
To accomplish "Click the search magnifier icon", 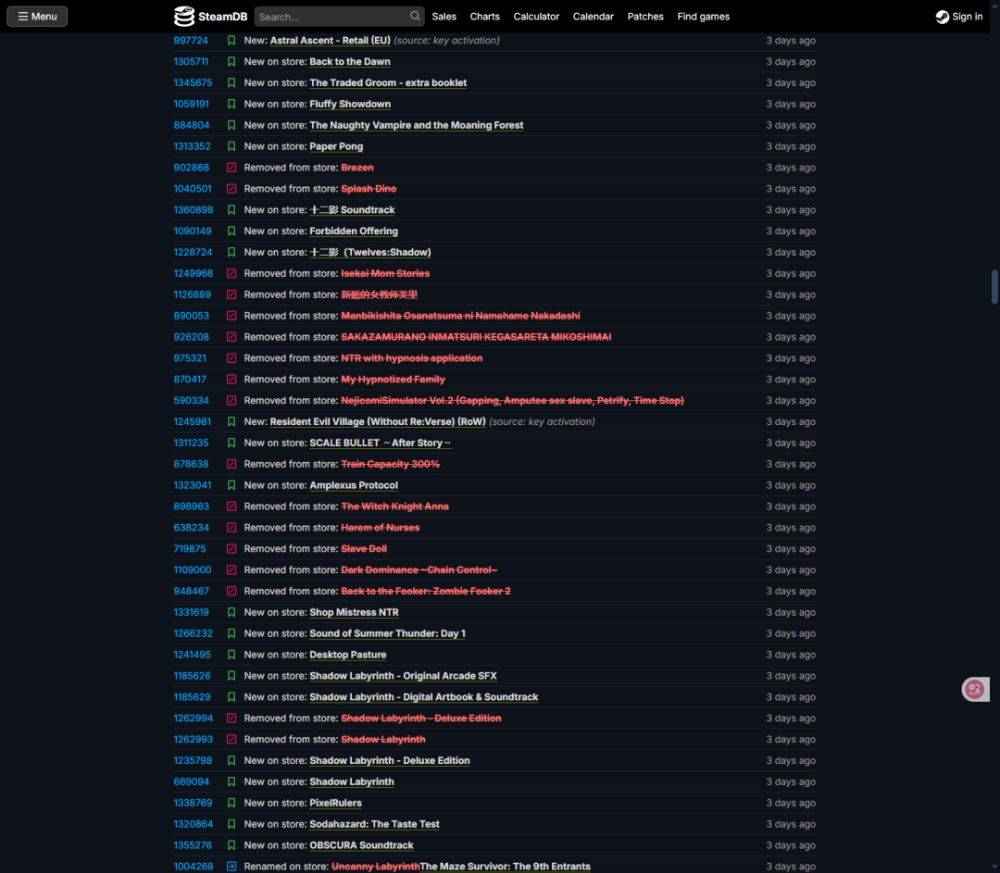I will click(x=415, y=16).
